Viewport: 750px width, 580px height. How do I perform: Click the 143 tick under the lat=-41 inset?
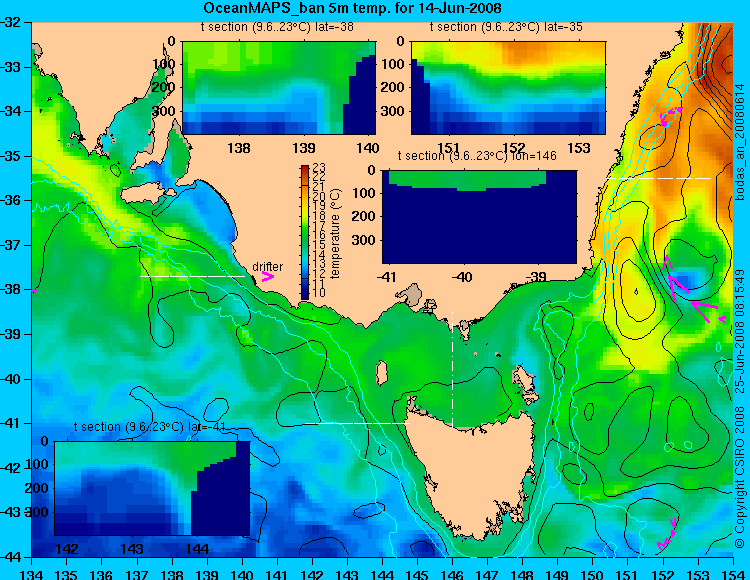click(x=132, y=549)
